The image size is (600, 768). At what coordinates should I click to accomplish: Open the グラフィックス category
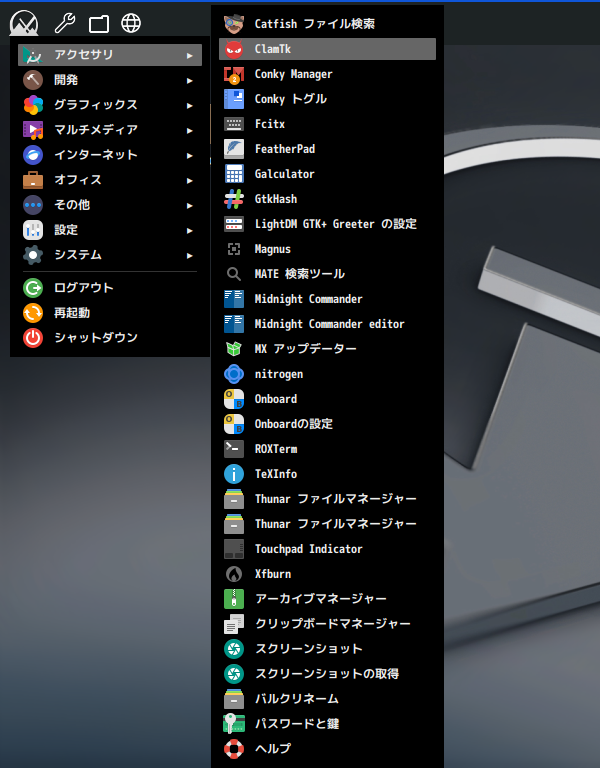[x=110, y=105]
